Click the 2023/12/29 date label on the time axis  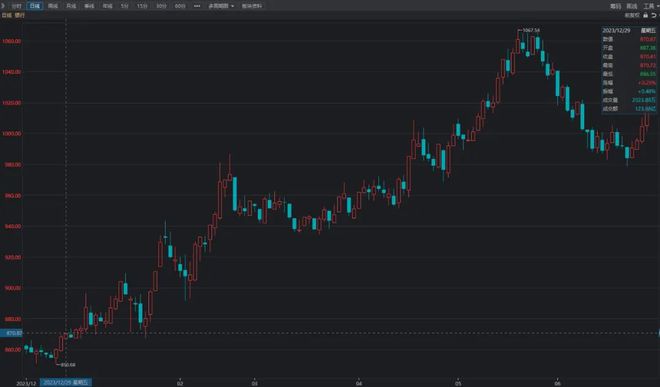pyautogui.click(x=66, y=382)
